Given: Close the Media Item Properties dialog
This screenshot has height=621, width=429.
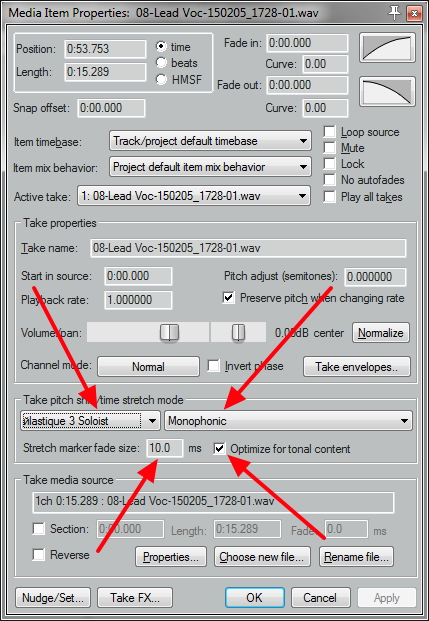Looking at the screenshot, I should click(414, 13).
